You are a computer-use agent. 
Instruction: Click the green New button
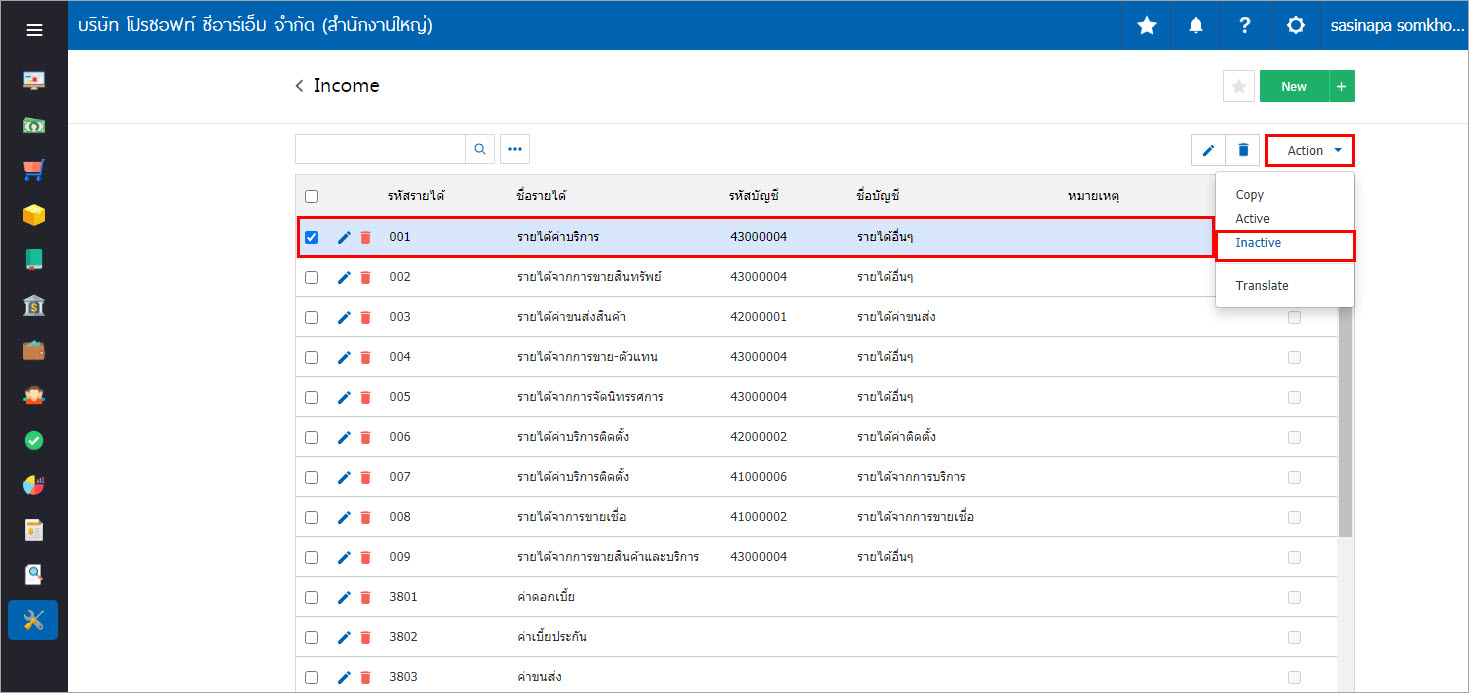(x=1294, y=87)
